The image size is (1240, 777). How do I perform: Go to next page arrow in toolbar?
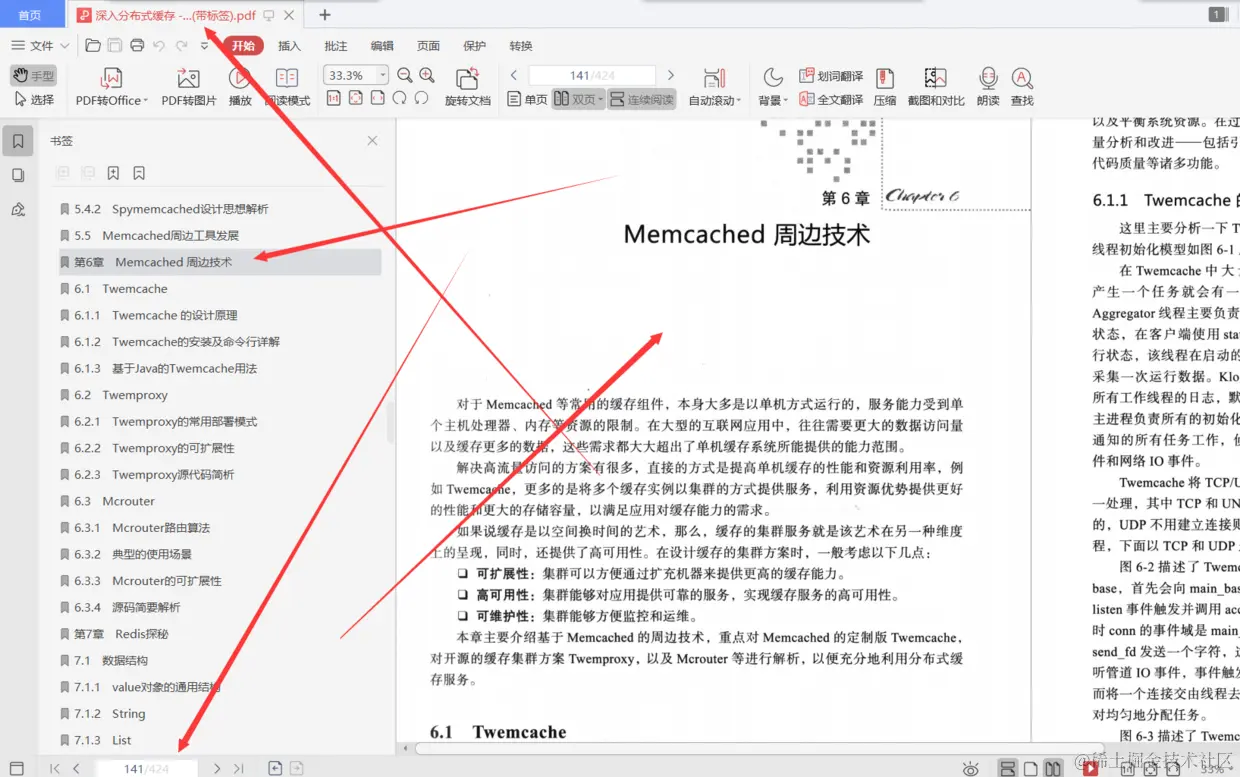(671, 75)
